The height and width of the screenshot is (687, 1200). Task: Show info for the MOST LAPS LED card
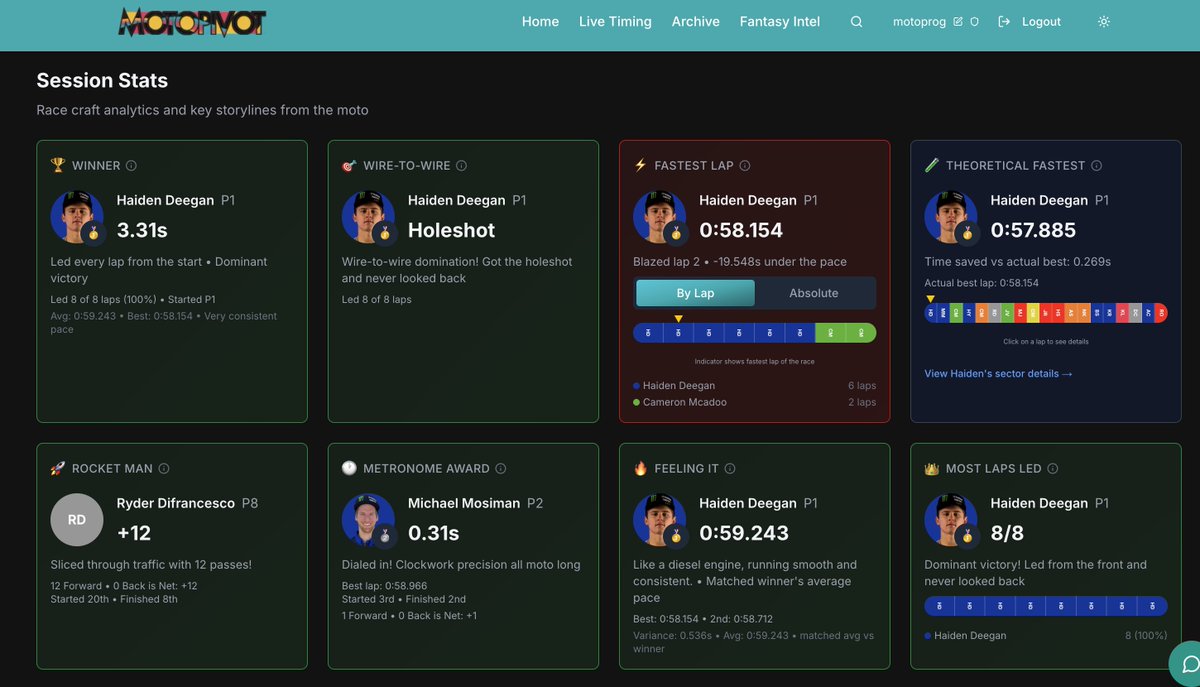pyautogui.click(x=1052, y=469)
